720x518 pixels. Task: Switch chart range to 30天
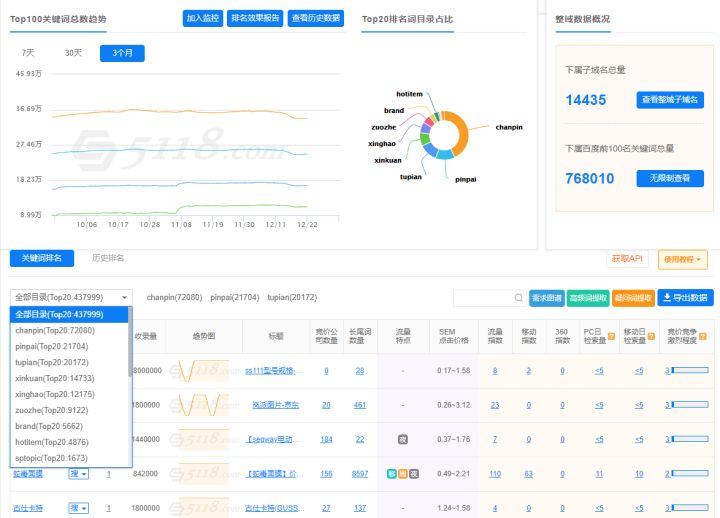click(73, 53)
